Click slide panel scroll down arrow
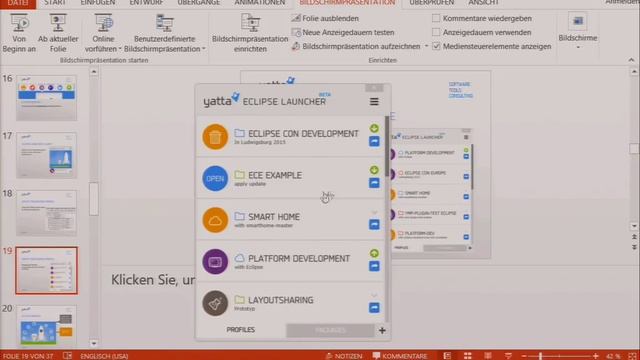The width and height of the screenshot is (640, 360). pyautogui.click(x=94, y=344)
